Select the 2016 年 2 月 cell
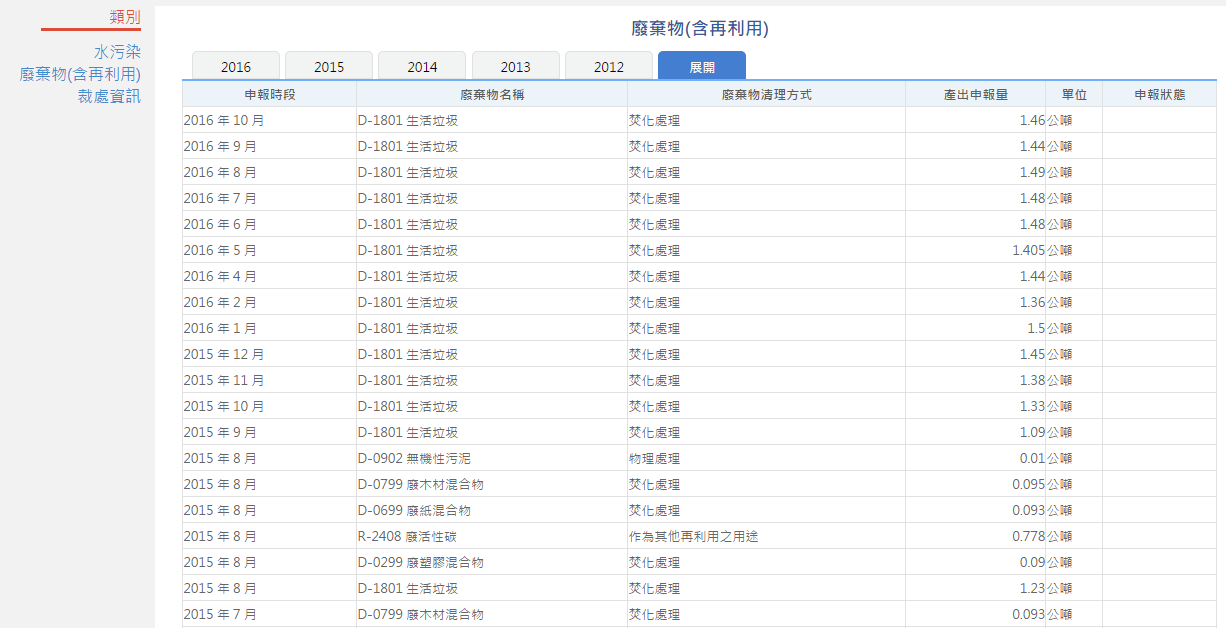Viewport: 1226px width, 628px height. (x=269, y=302)
